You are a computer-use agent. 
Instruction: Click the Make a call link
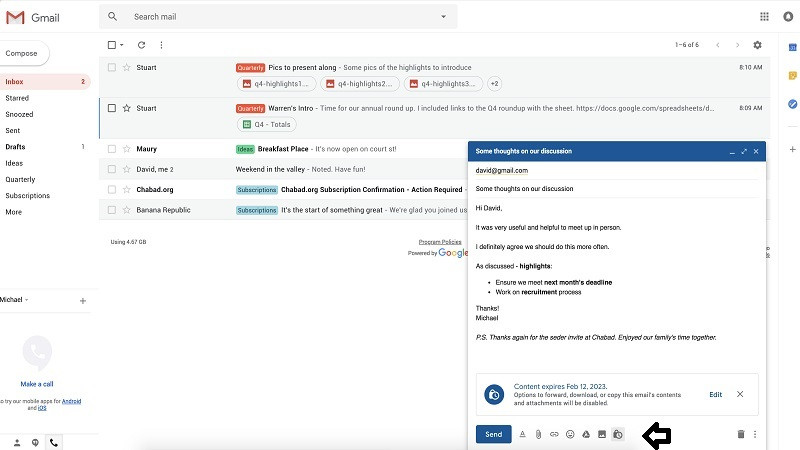(x=37, y=384)
